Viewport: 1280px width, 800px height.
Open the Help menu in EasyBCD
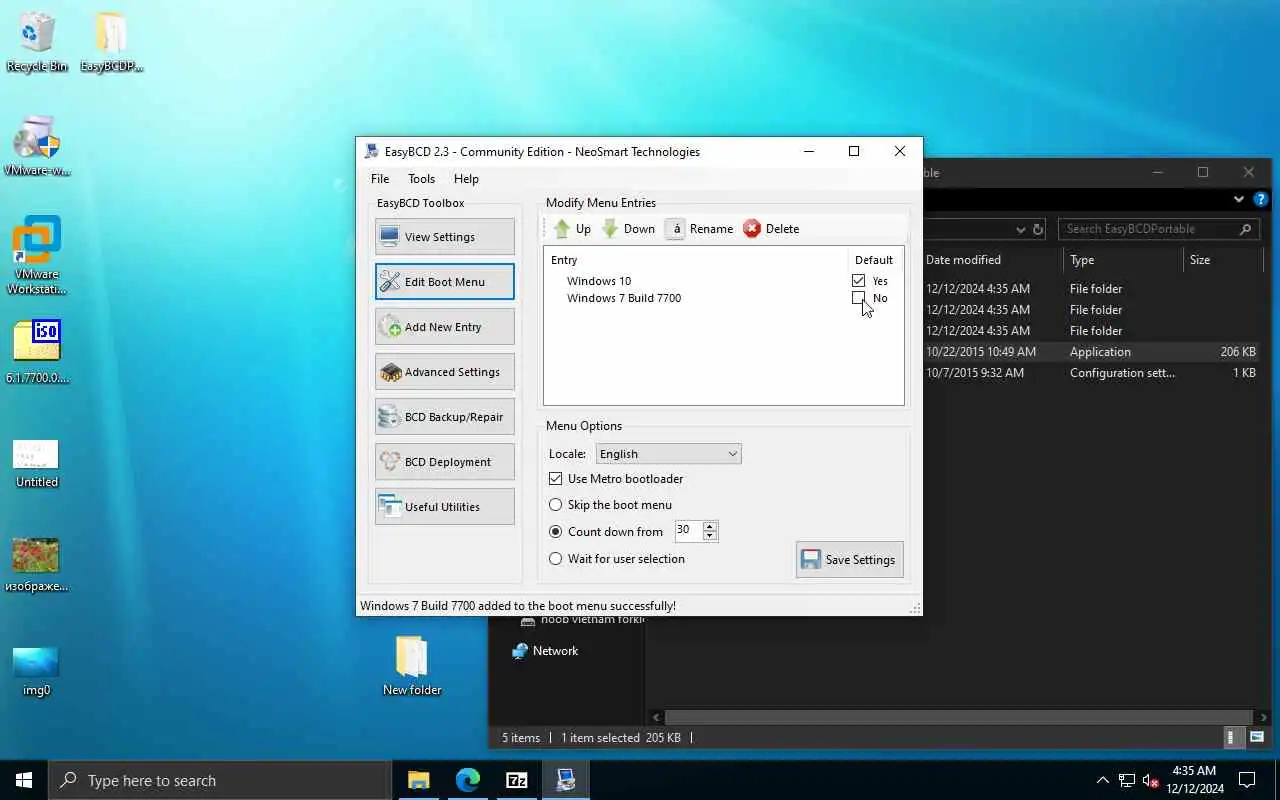(x=466, y=179)
